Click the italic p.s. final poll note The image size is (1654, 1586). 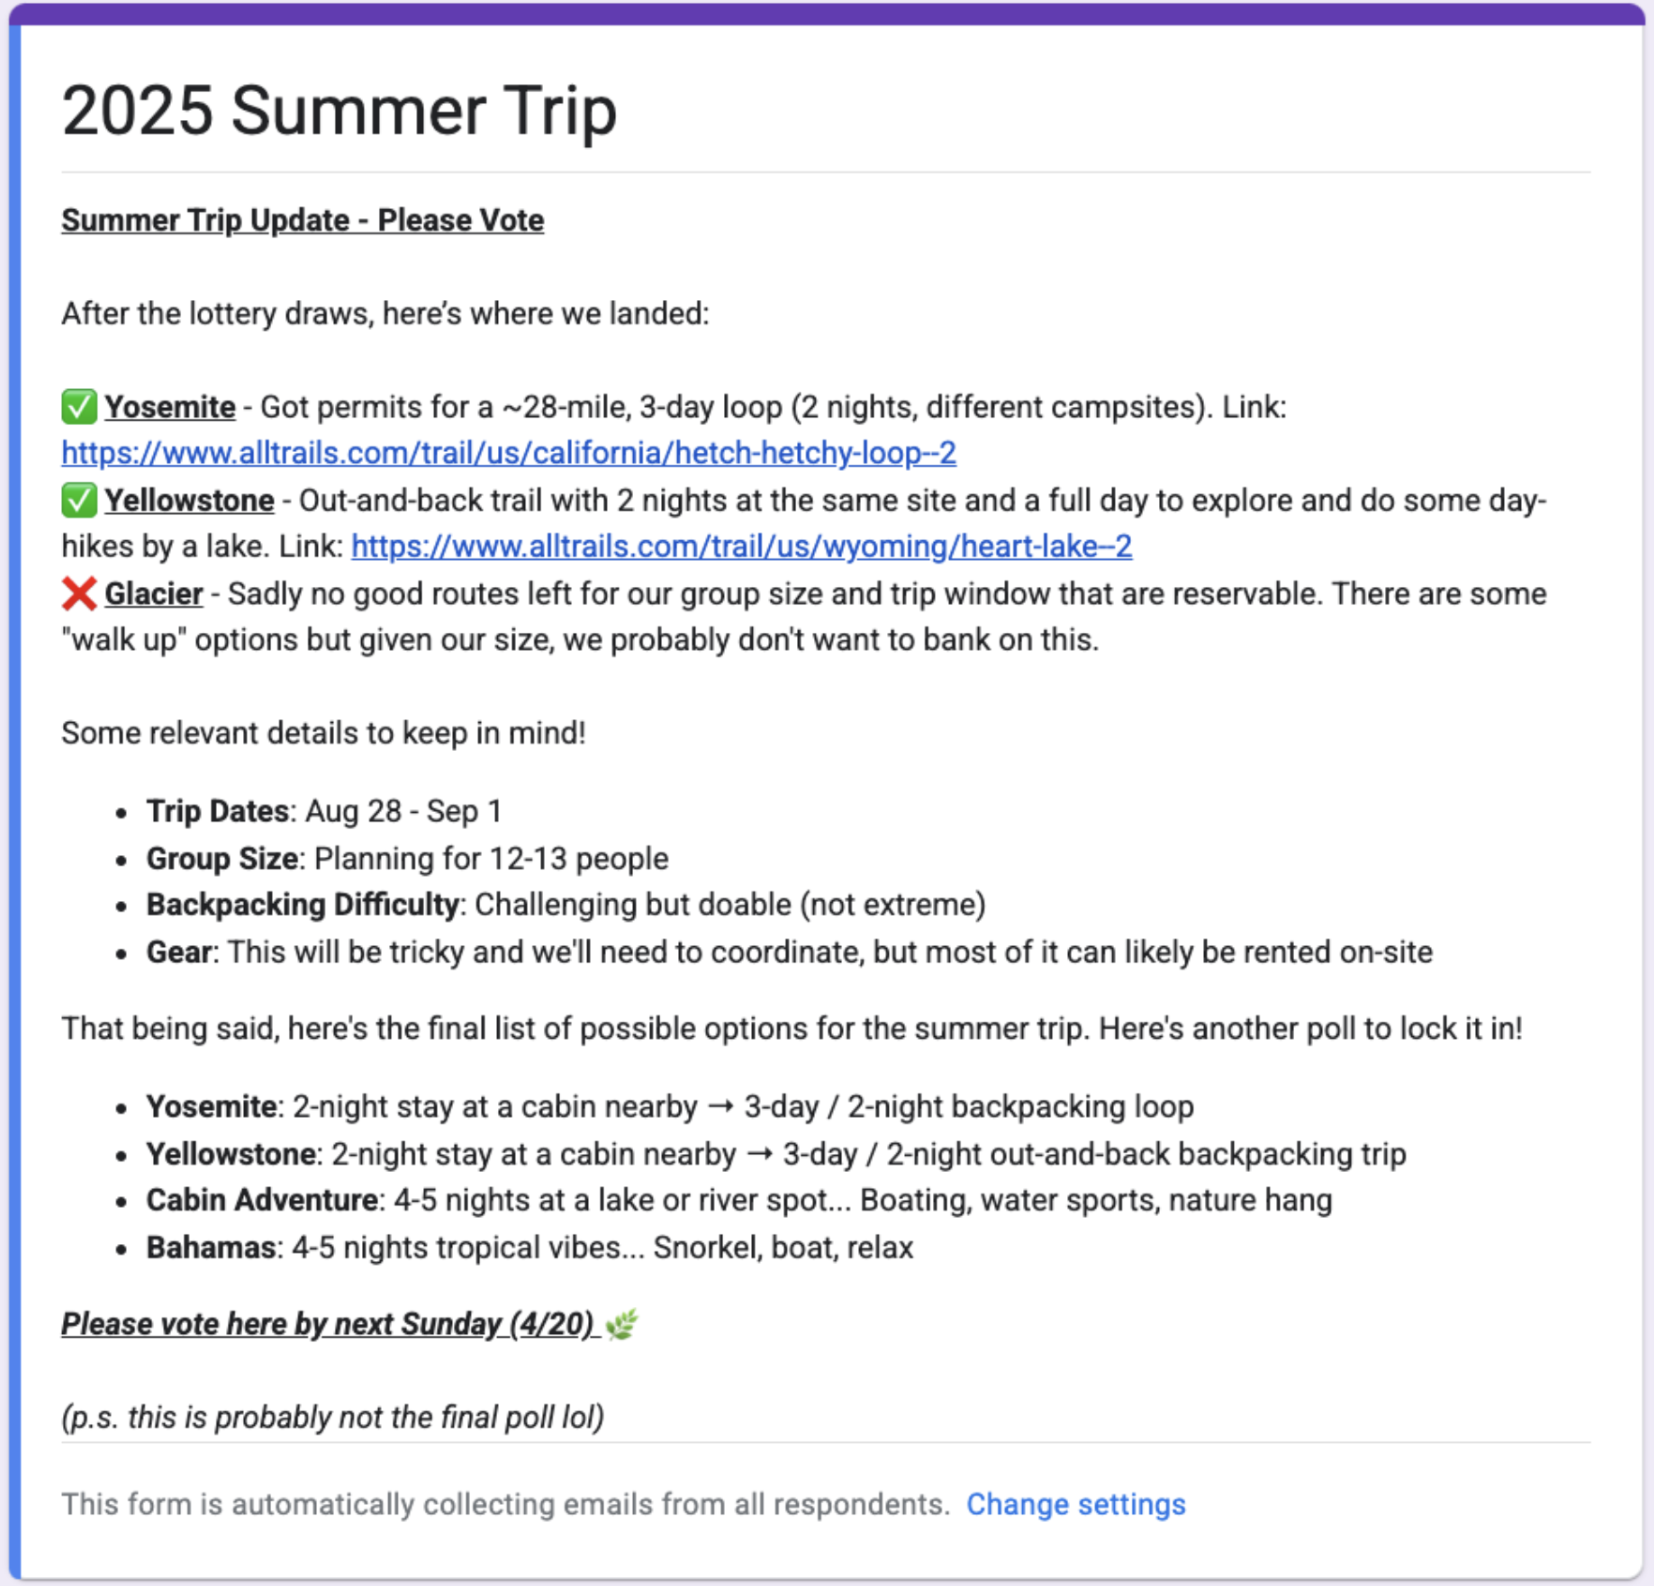tap(332, 1417)
